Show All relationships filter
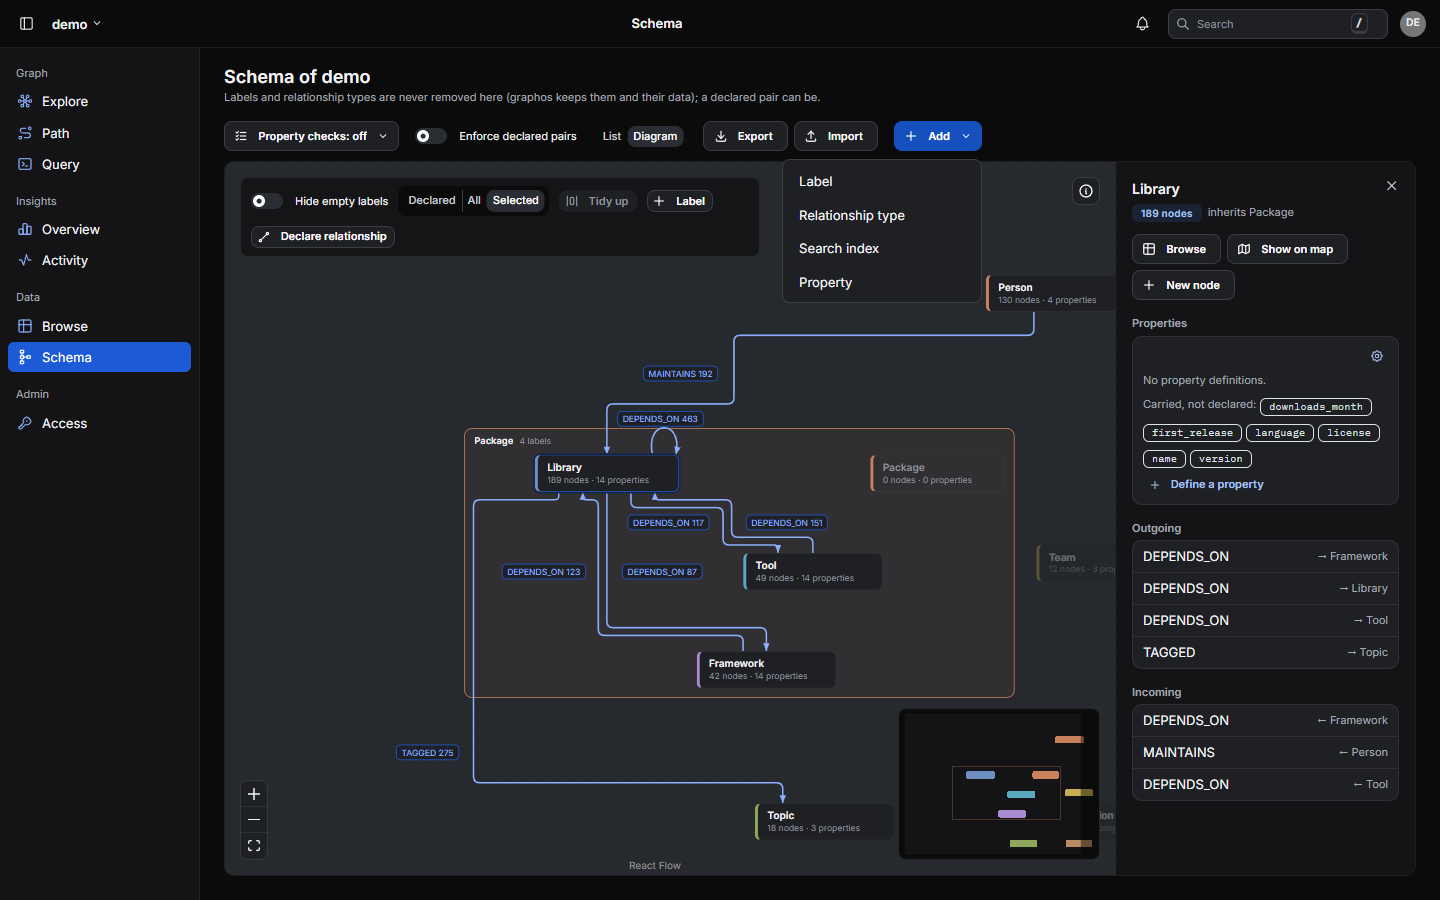1440x900 pixels. tap(474, 200)
